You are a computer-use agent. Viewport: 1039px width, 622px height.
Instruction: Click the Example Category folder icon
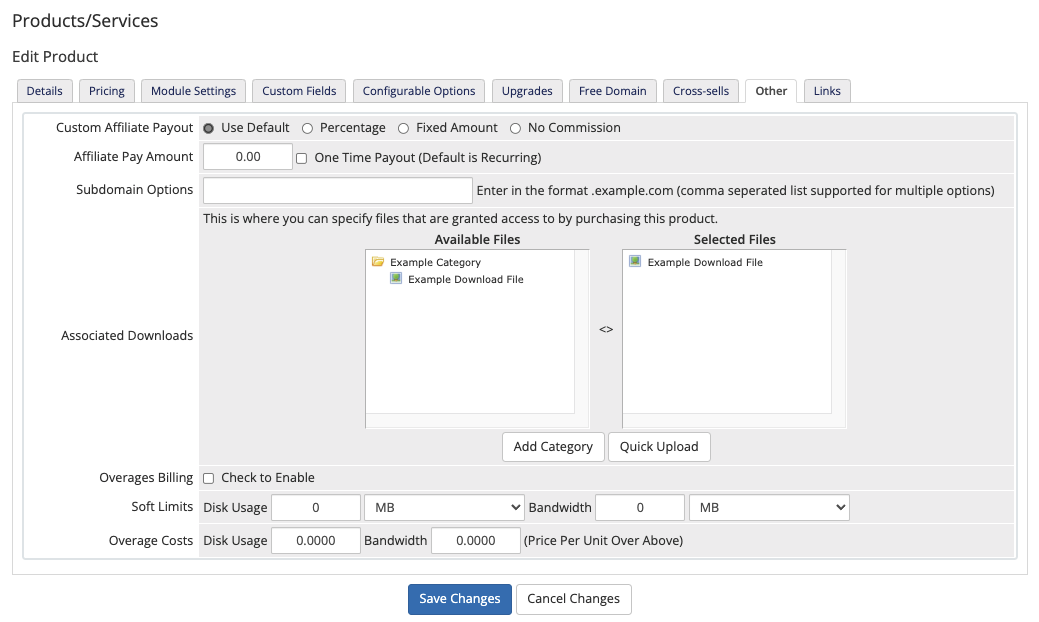378,262
